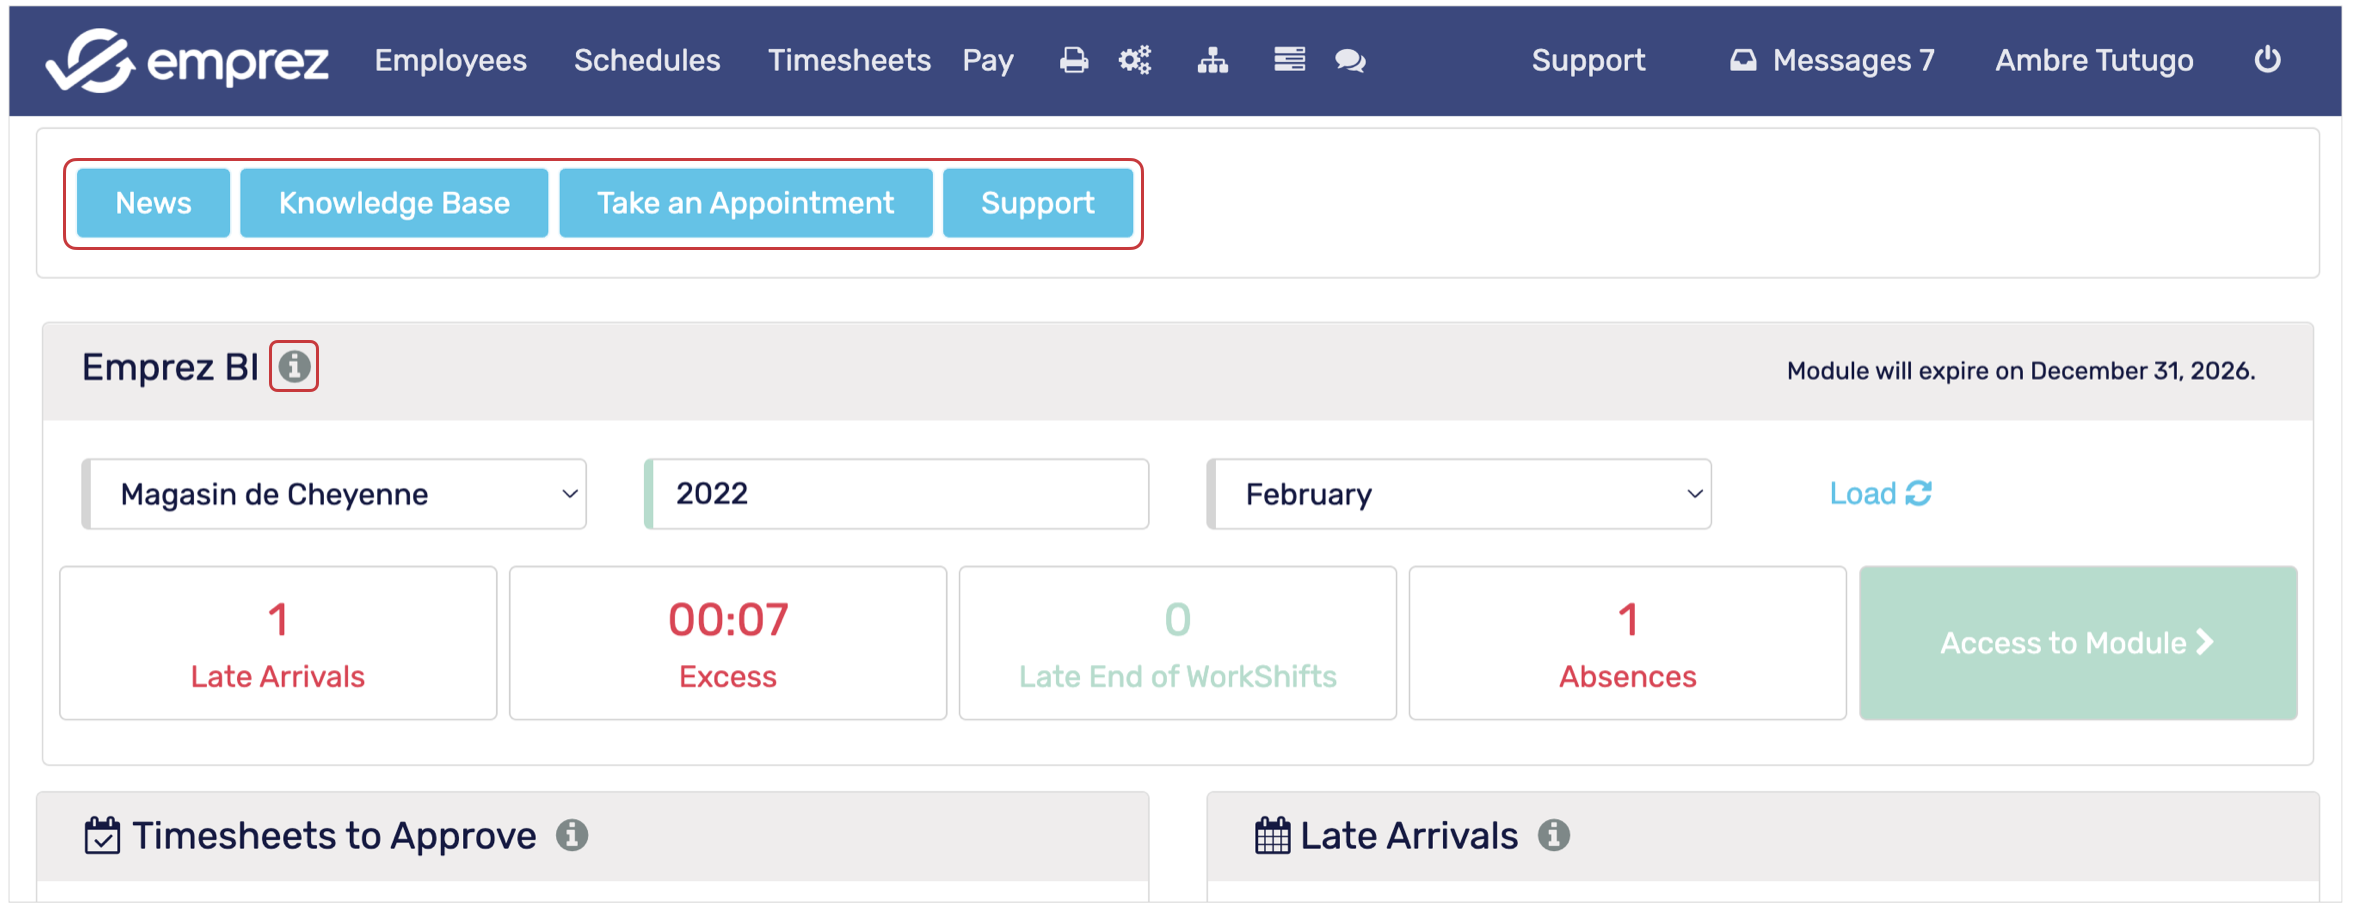Viewport: 2360px width, 914px height.
Task: Click the Late Arrivals panel info icon
Action: (x=1554, y=835)
